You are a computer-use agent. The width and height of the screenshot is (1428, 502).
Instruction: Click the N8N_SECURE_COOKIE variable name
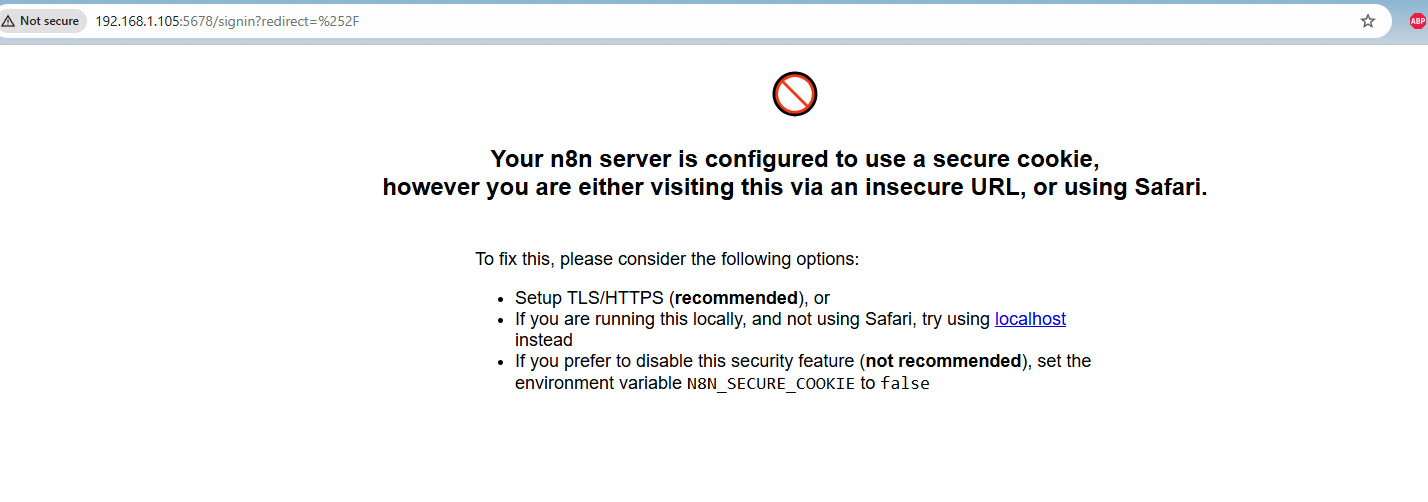771,383
